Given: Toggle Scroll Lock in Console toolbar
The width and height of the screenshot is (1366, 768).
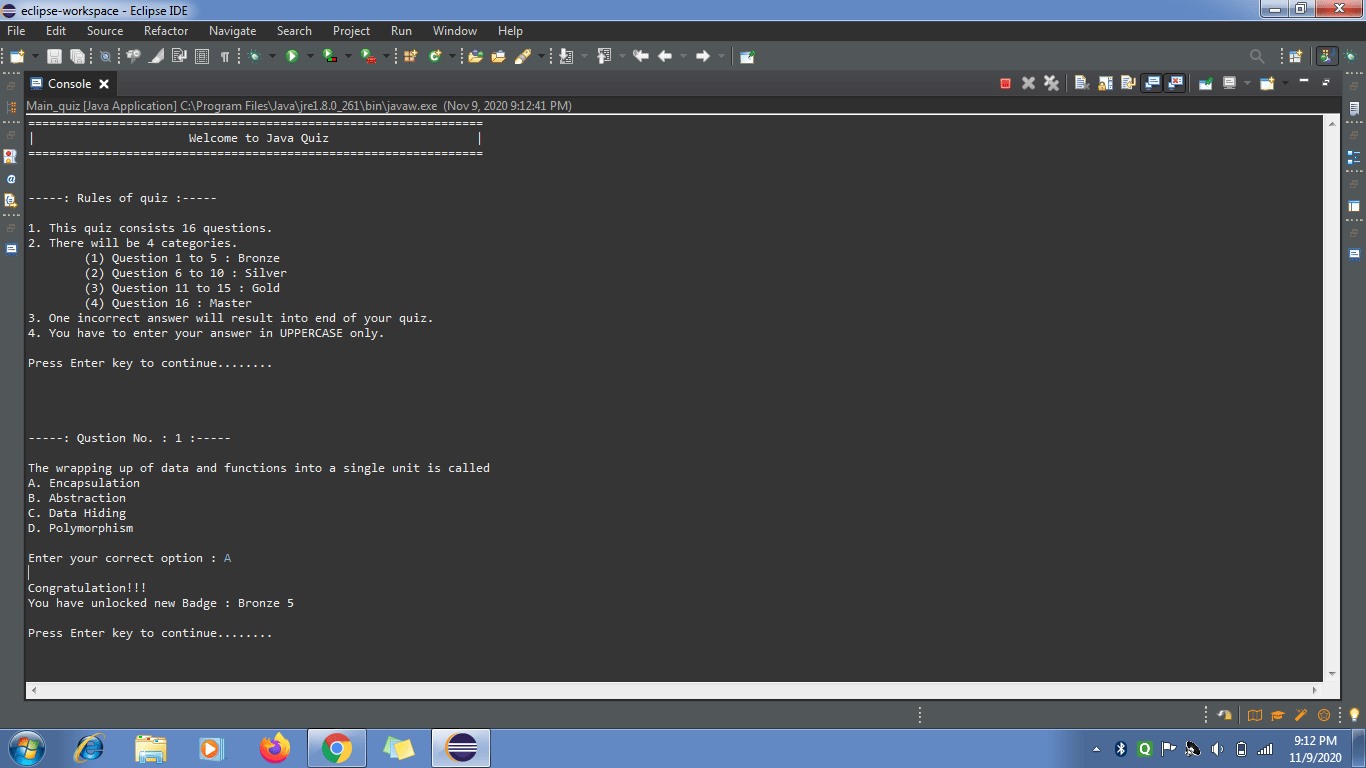Looking at the screenshot, I should tap(1105, 83).
